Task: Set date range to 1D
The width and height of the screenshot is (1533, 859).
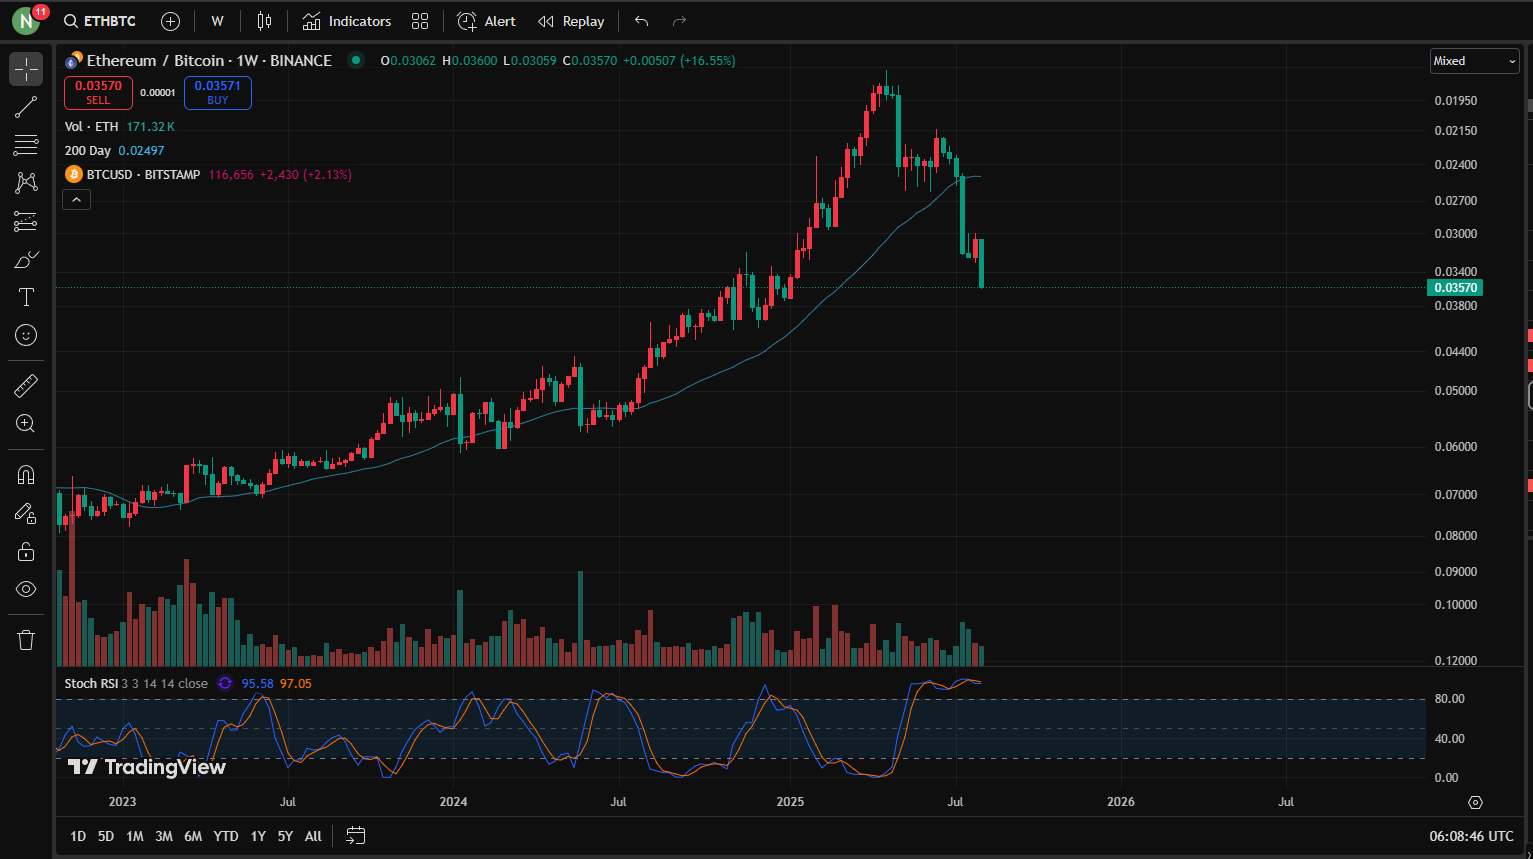Action: tap(78, 836)
